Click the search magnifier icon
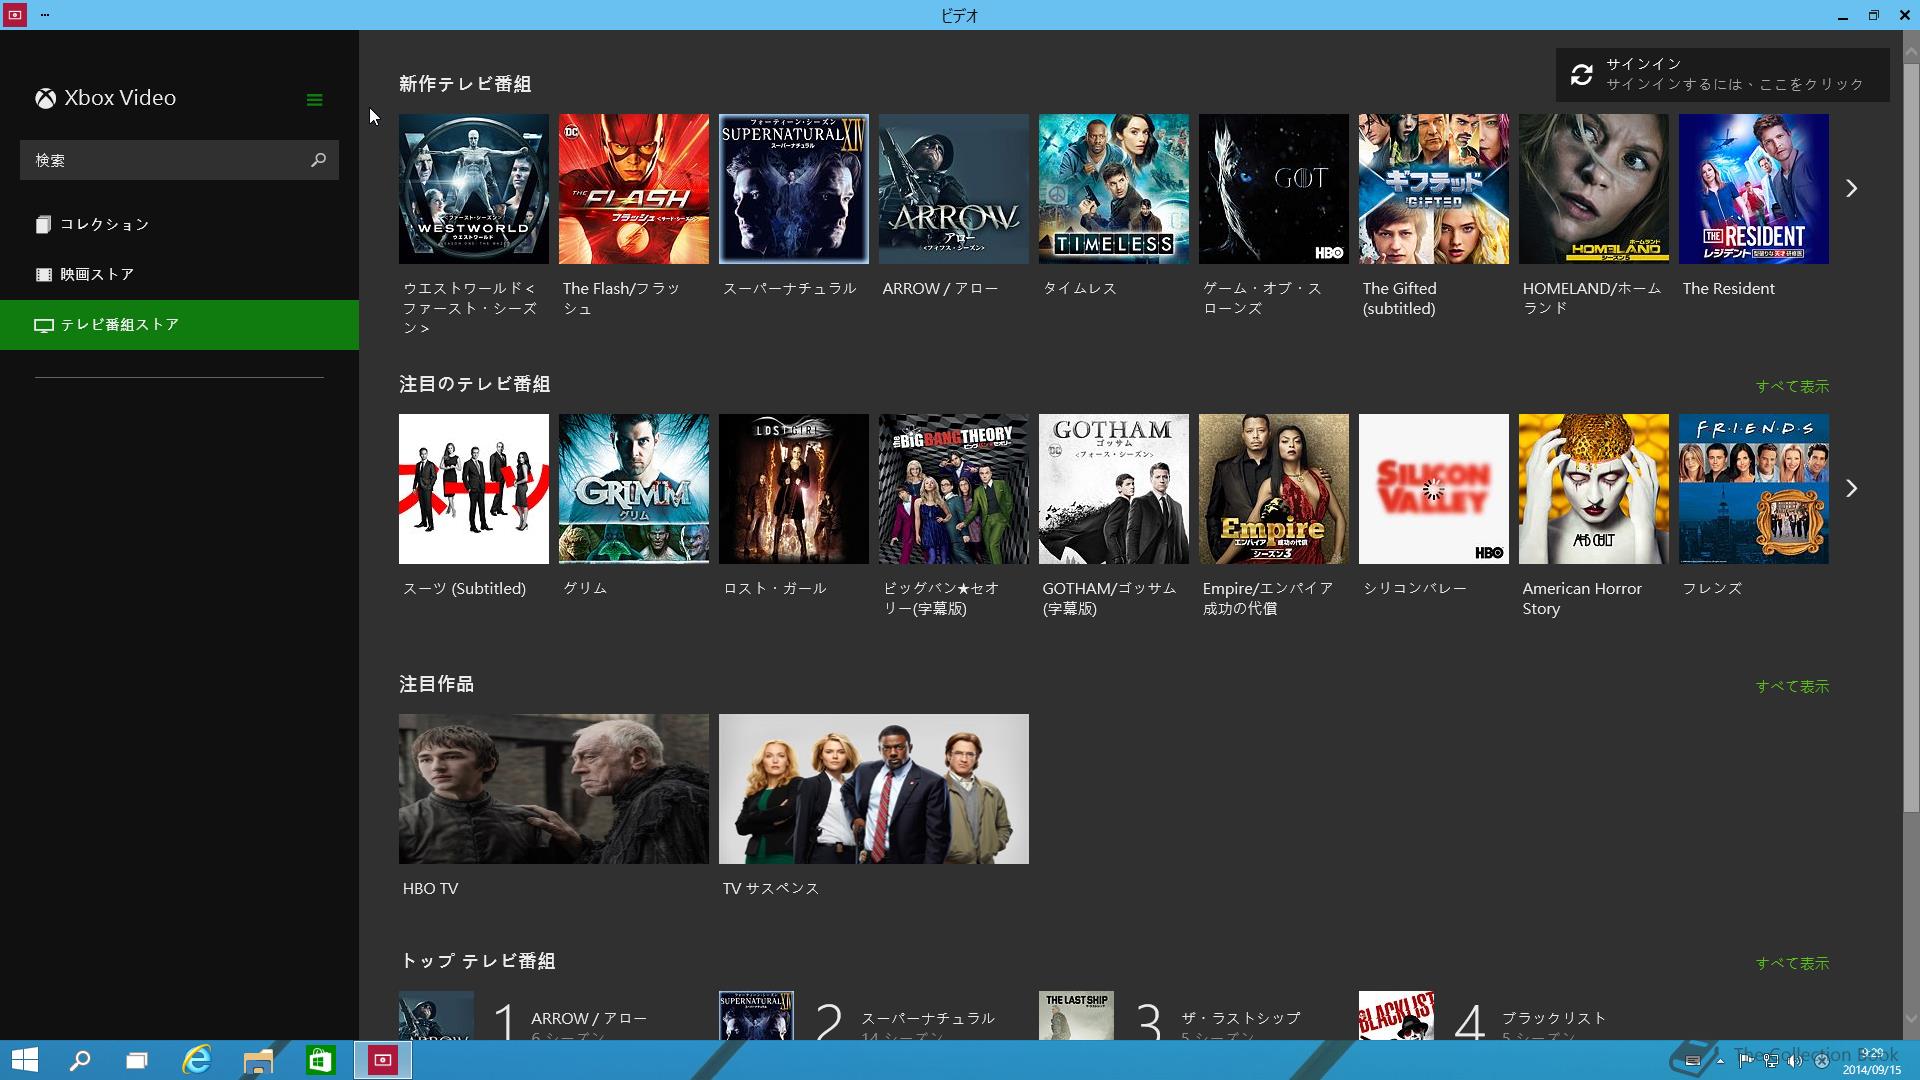Screen dimensions: 1920x1080 (x=318, y=160)
